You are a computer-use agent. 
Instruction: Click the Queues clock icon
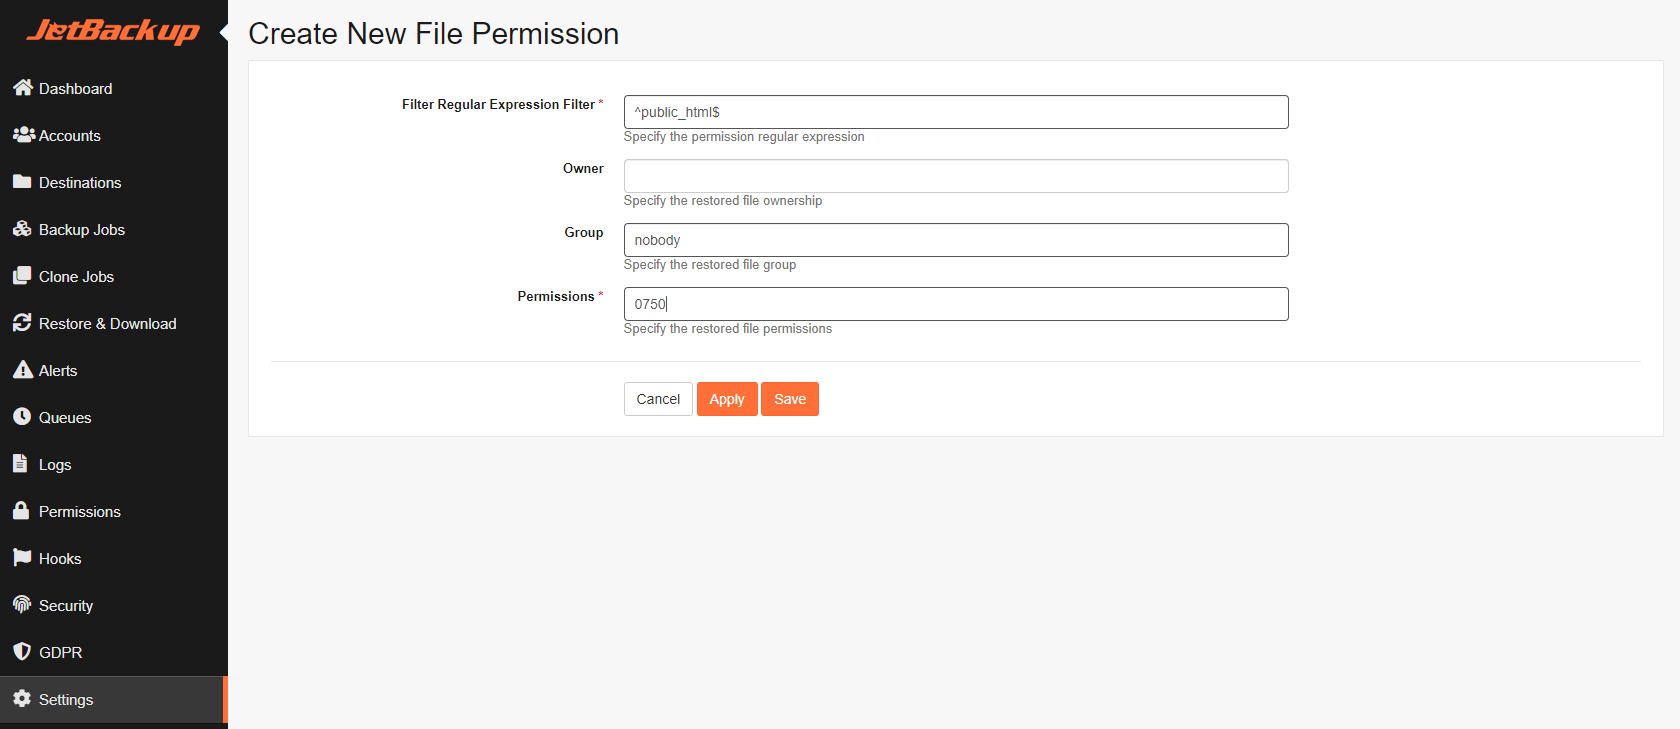(22, 417)
